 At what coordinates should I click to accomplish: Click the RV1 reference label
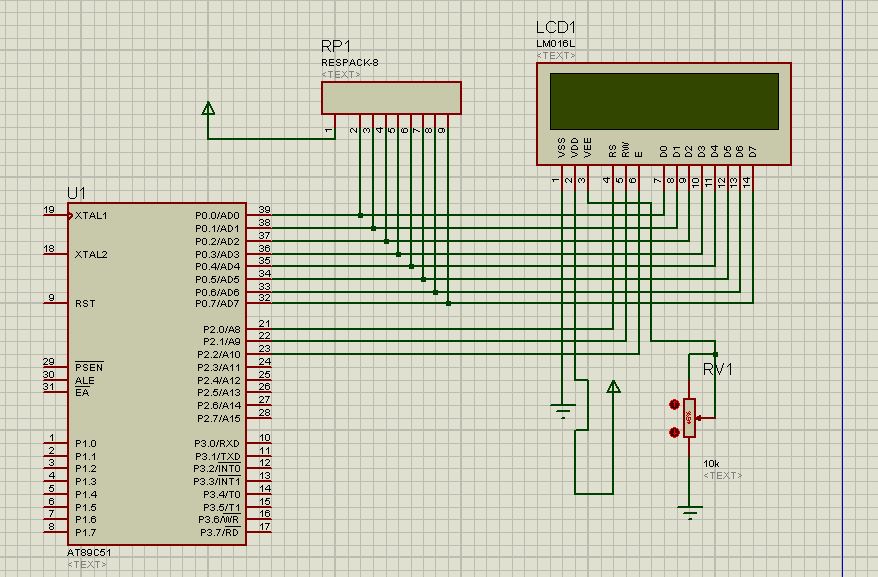[x=718, y=369]
